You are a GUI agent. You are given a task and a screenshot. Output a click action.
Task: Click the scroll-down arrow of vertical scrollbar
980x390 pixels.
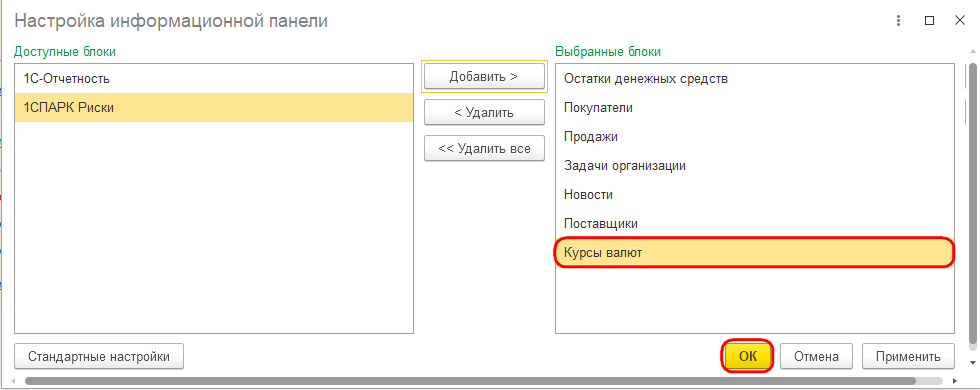972,362
